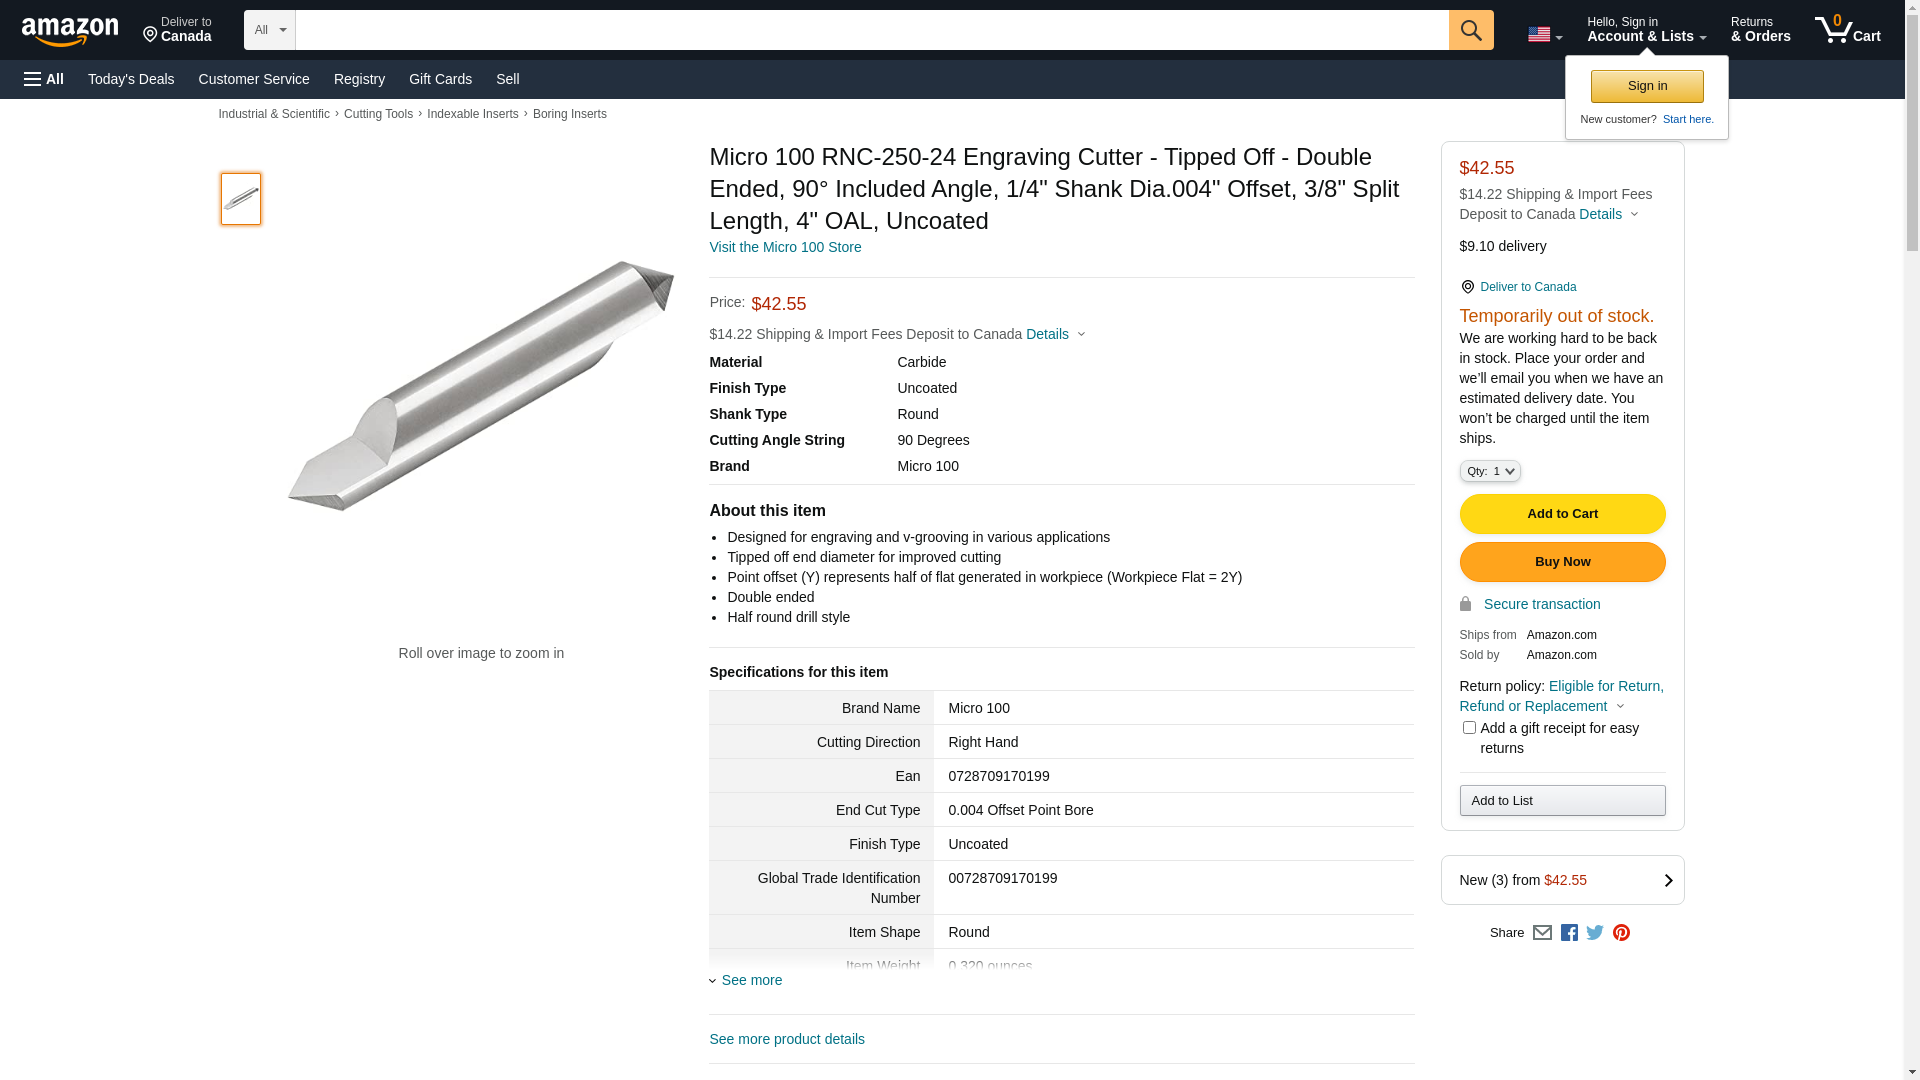
Task: Focus the Amazon search input field
Action: click(871, 30)
